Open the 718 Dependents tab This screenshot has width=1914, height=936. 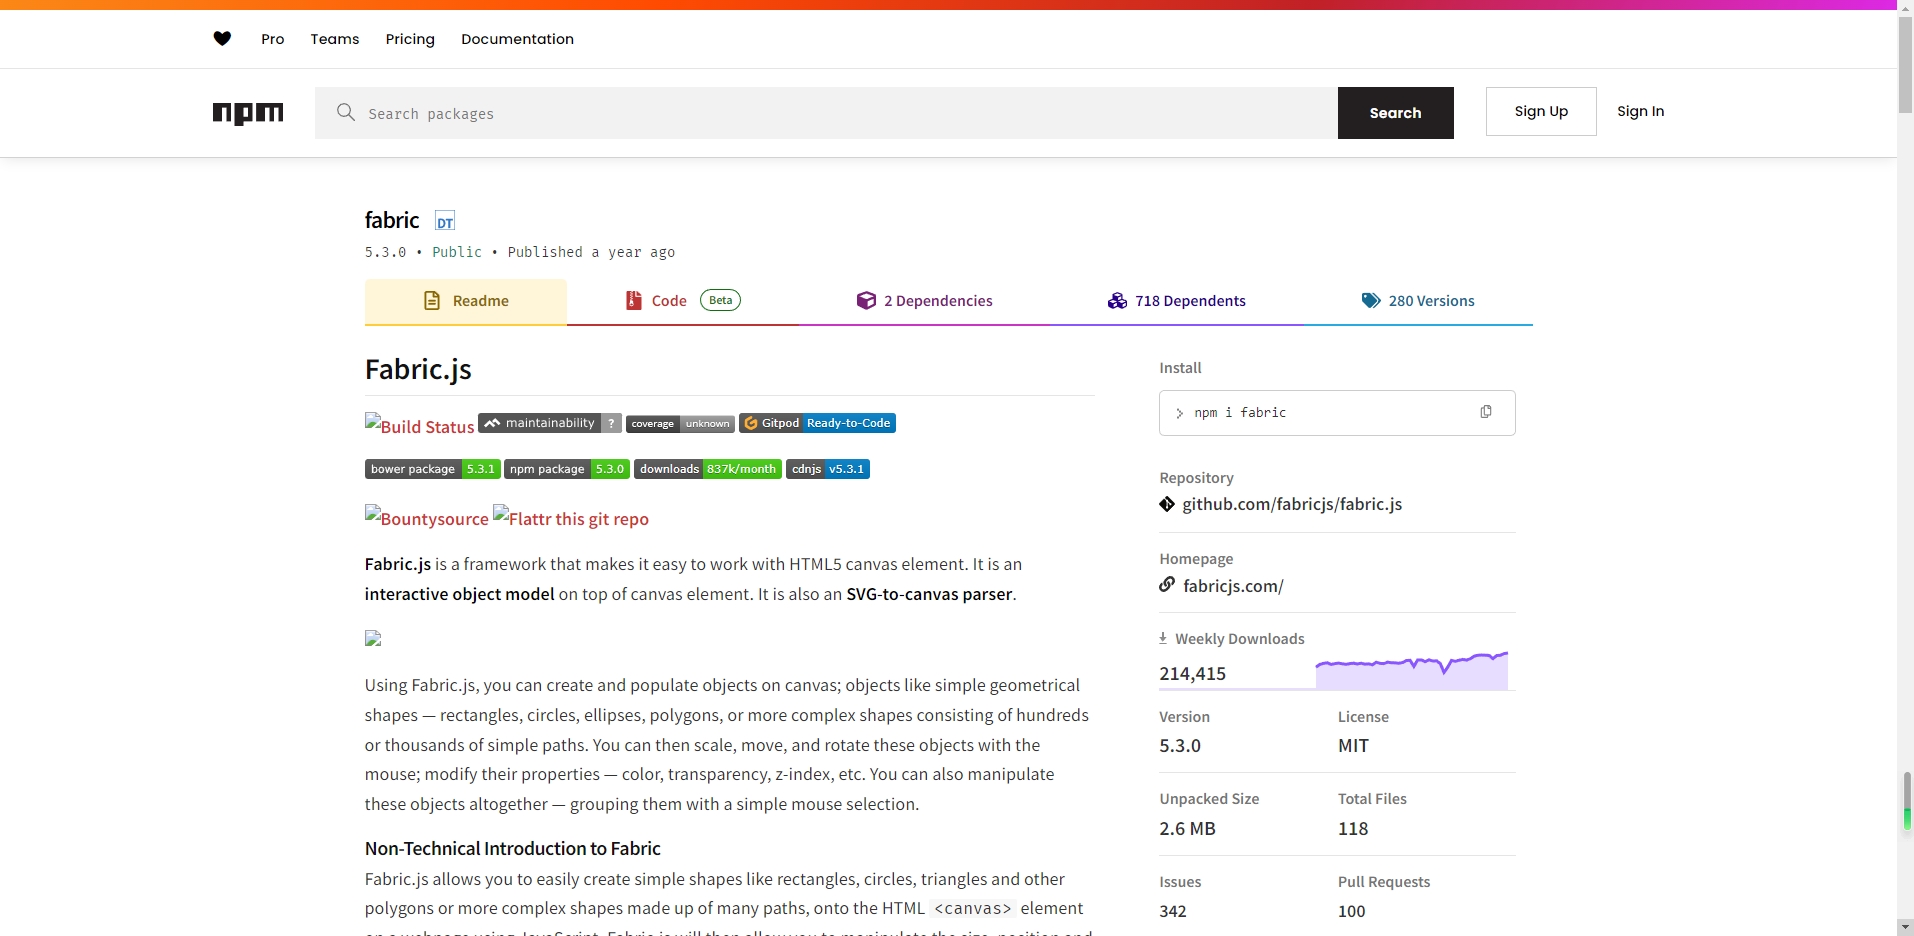pyautogui.click(x=1177, y=301)
